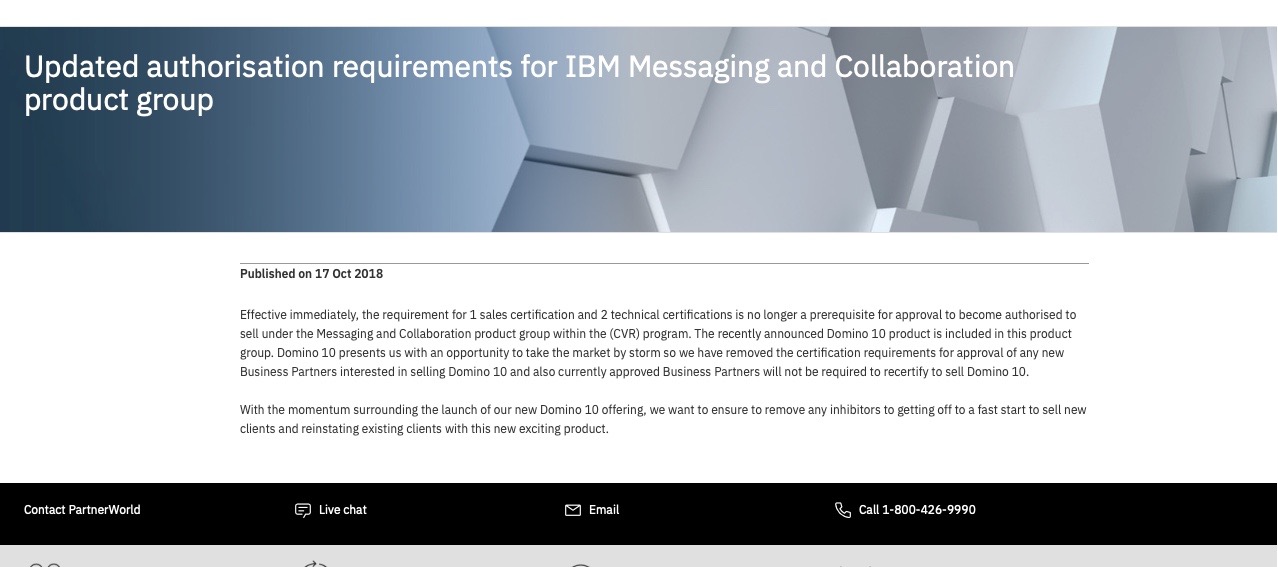Click the 'Updated authorisation requirements' page heading
1278x567 pixels.
pos(519,83)
